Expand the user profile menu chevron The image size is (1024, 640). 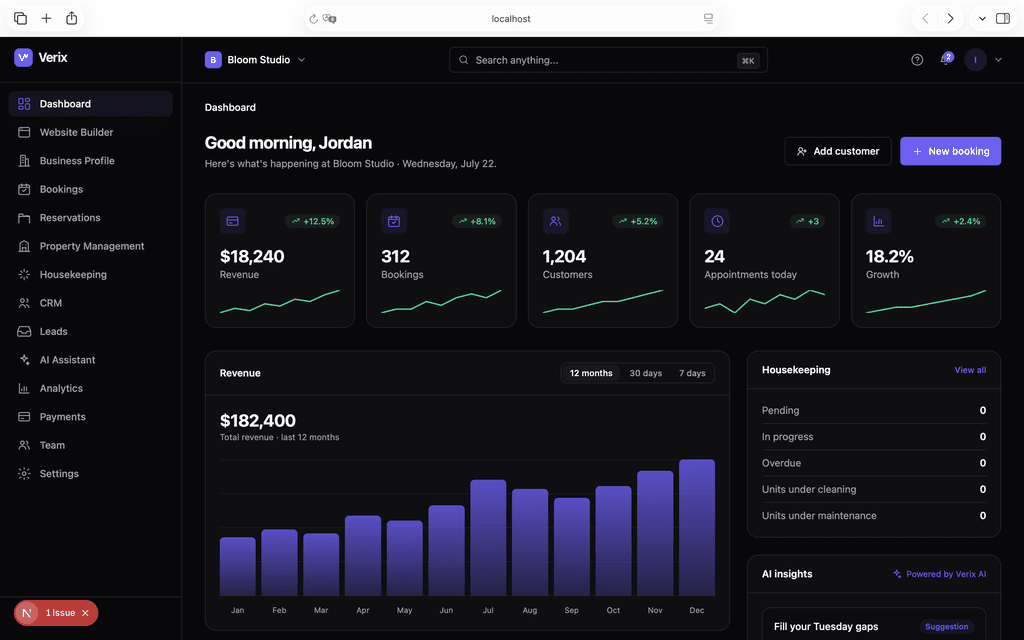pos(998,59)
